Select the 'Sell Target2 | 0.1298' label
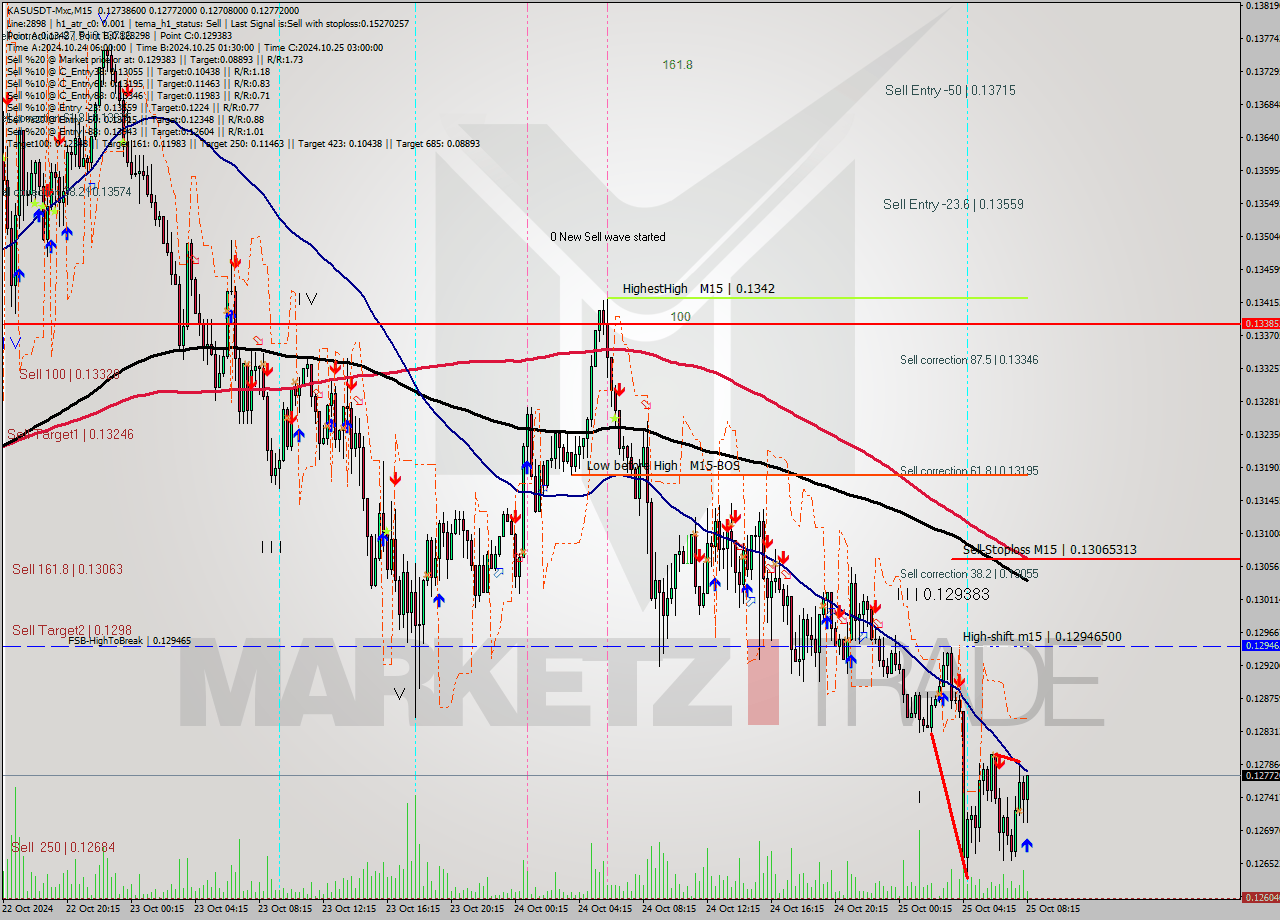The width and height of the screenshot is (1280, 920). pyautogui.click(x=71, y=630)
